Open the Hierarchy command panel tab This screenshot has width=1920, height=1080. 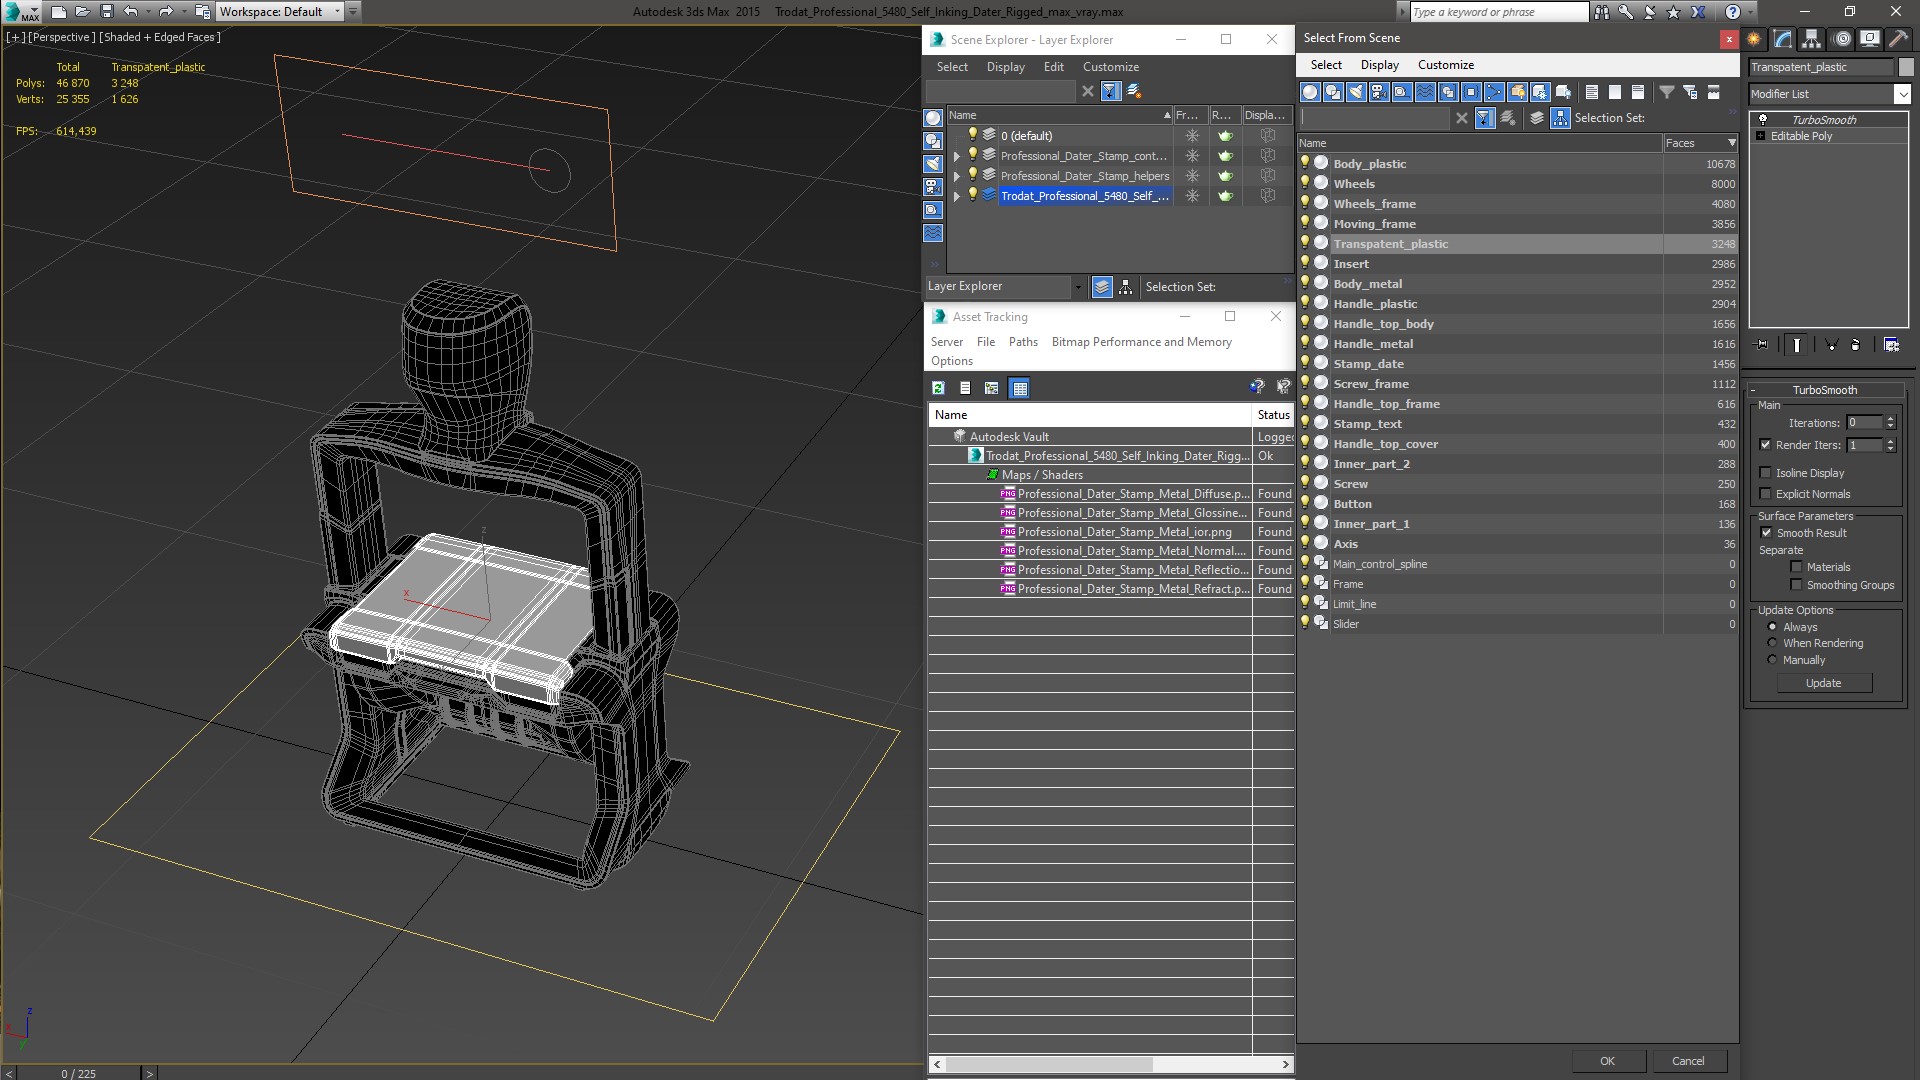tap(1812, 39)
